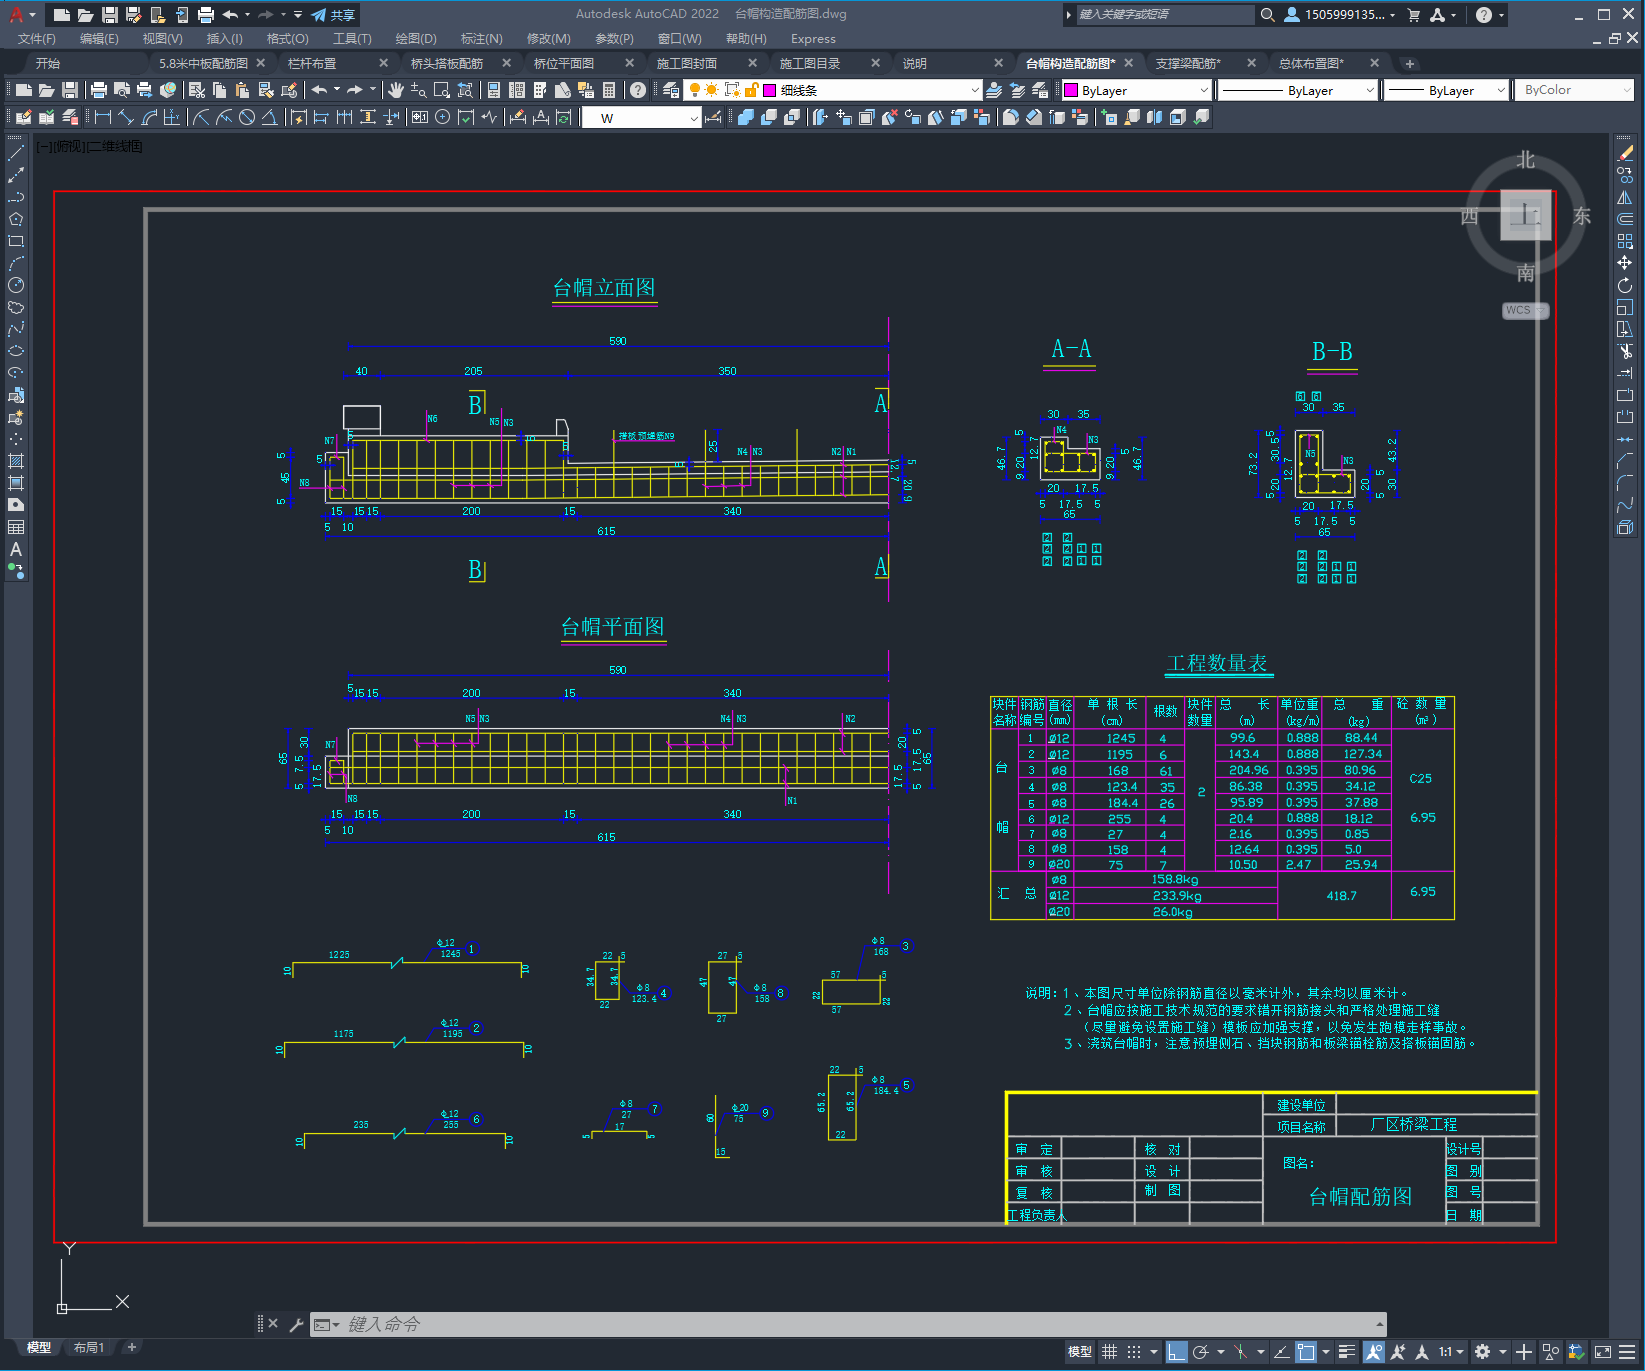Open Layer Properties Manager icon

(x=670, y=90)
